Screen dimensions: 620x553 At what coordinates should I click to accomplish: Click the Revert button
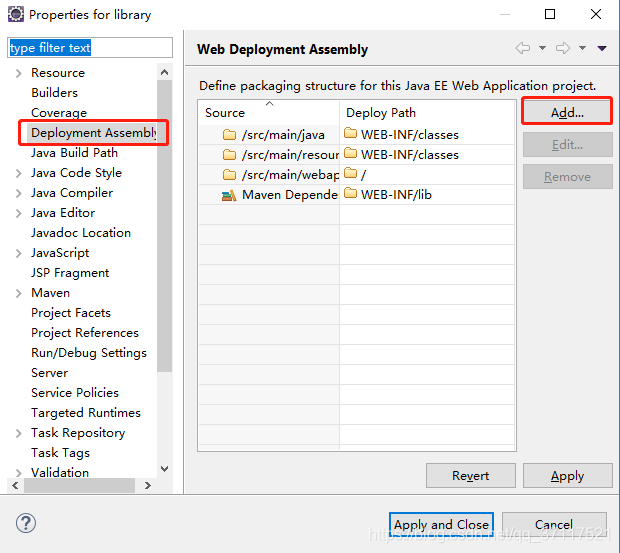pyautogui.click(x=471, y=476)
